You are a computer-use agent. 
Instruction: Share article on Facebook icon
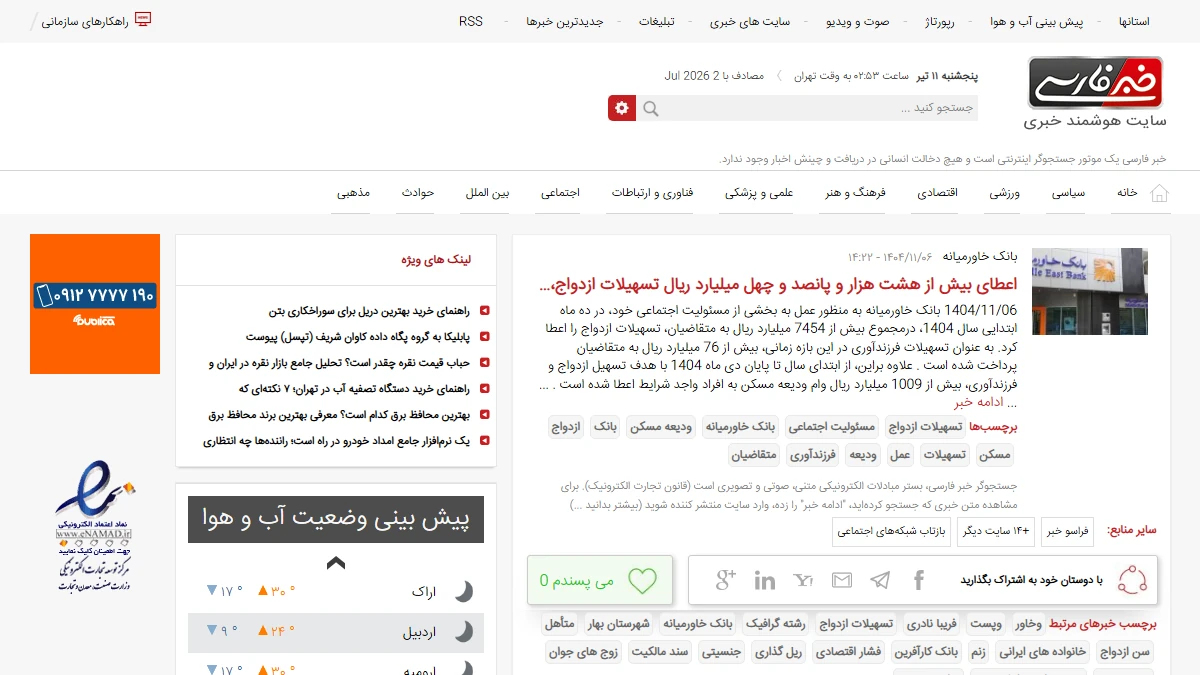coord(919,580)
